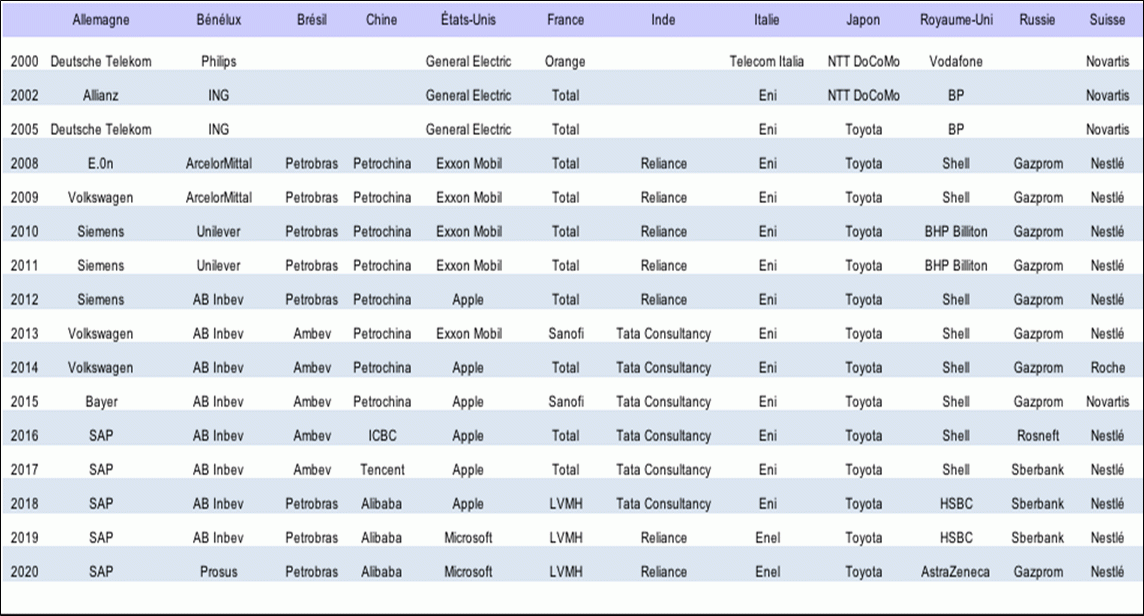1144x616 pixels.
Task: Select the 2020 row label
Action: pyautogui.click(x=24, y=571)
